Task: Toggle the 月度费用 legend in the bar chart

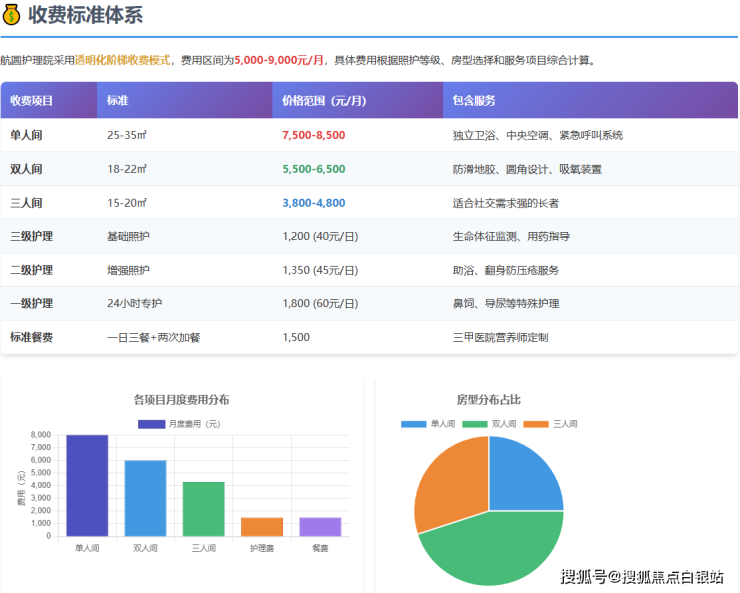Action: coord(180,424)
